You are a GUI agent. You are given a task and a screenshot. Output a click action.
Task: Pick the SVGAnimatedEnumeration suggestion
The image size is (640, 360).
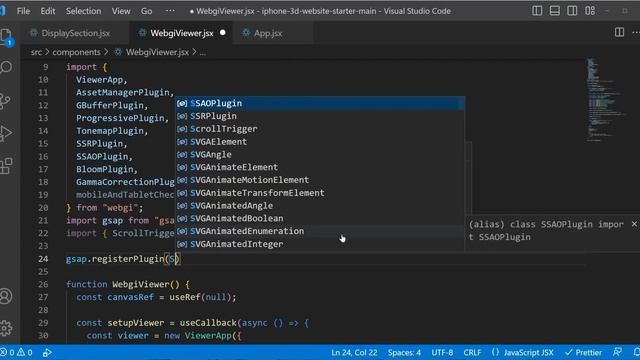pos(320,231)
